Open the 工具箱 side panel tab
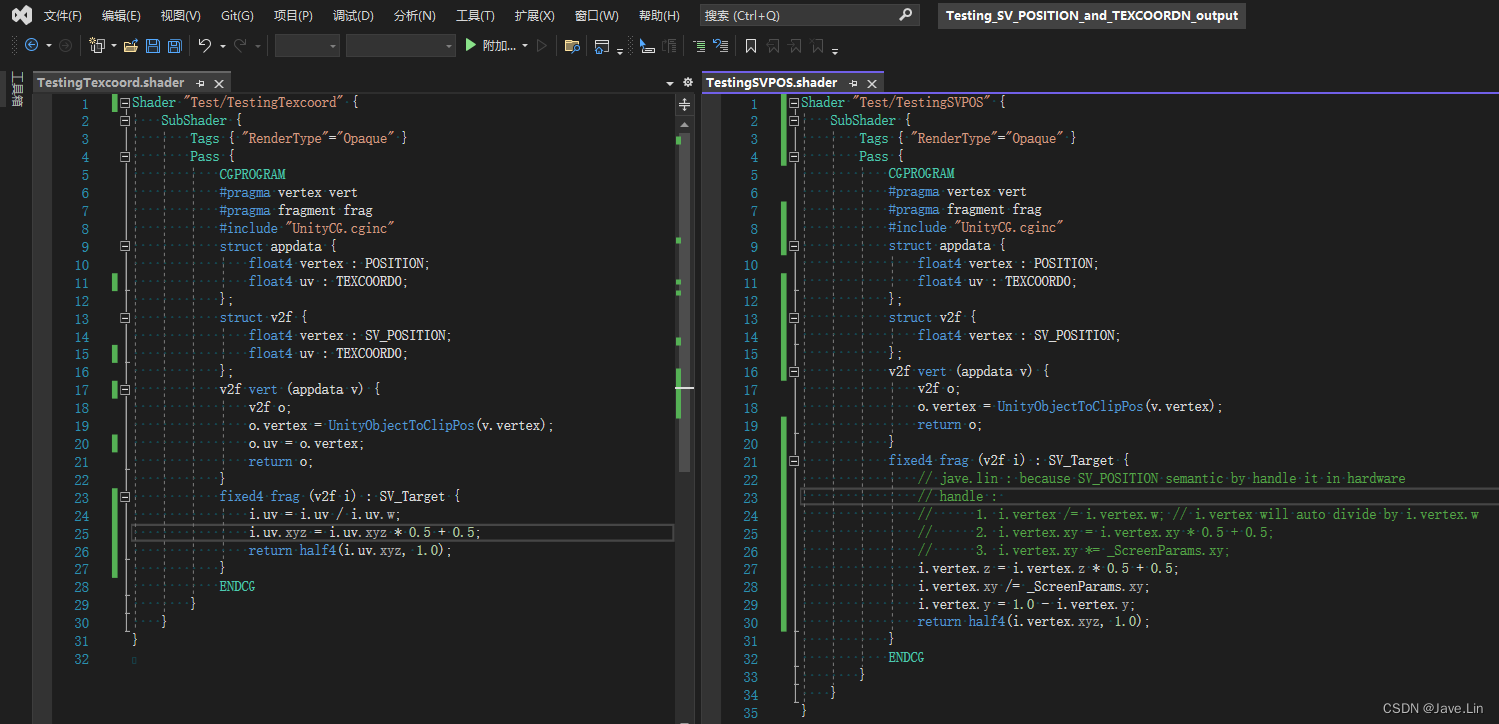Viewport: 1499px width, 724px height. 16,89
